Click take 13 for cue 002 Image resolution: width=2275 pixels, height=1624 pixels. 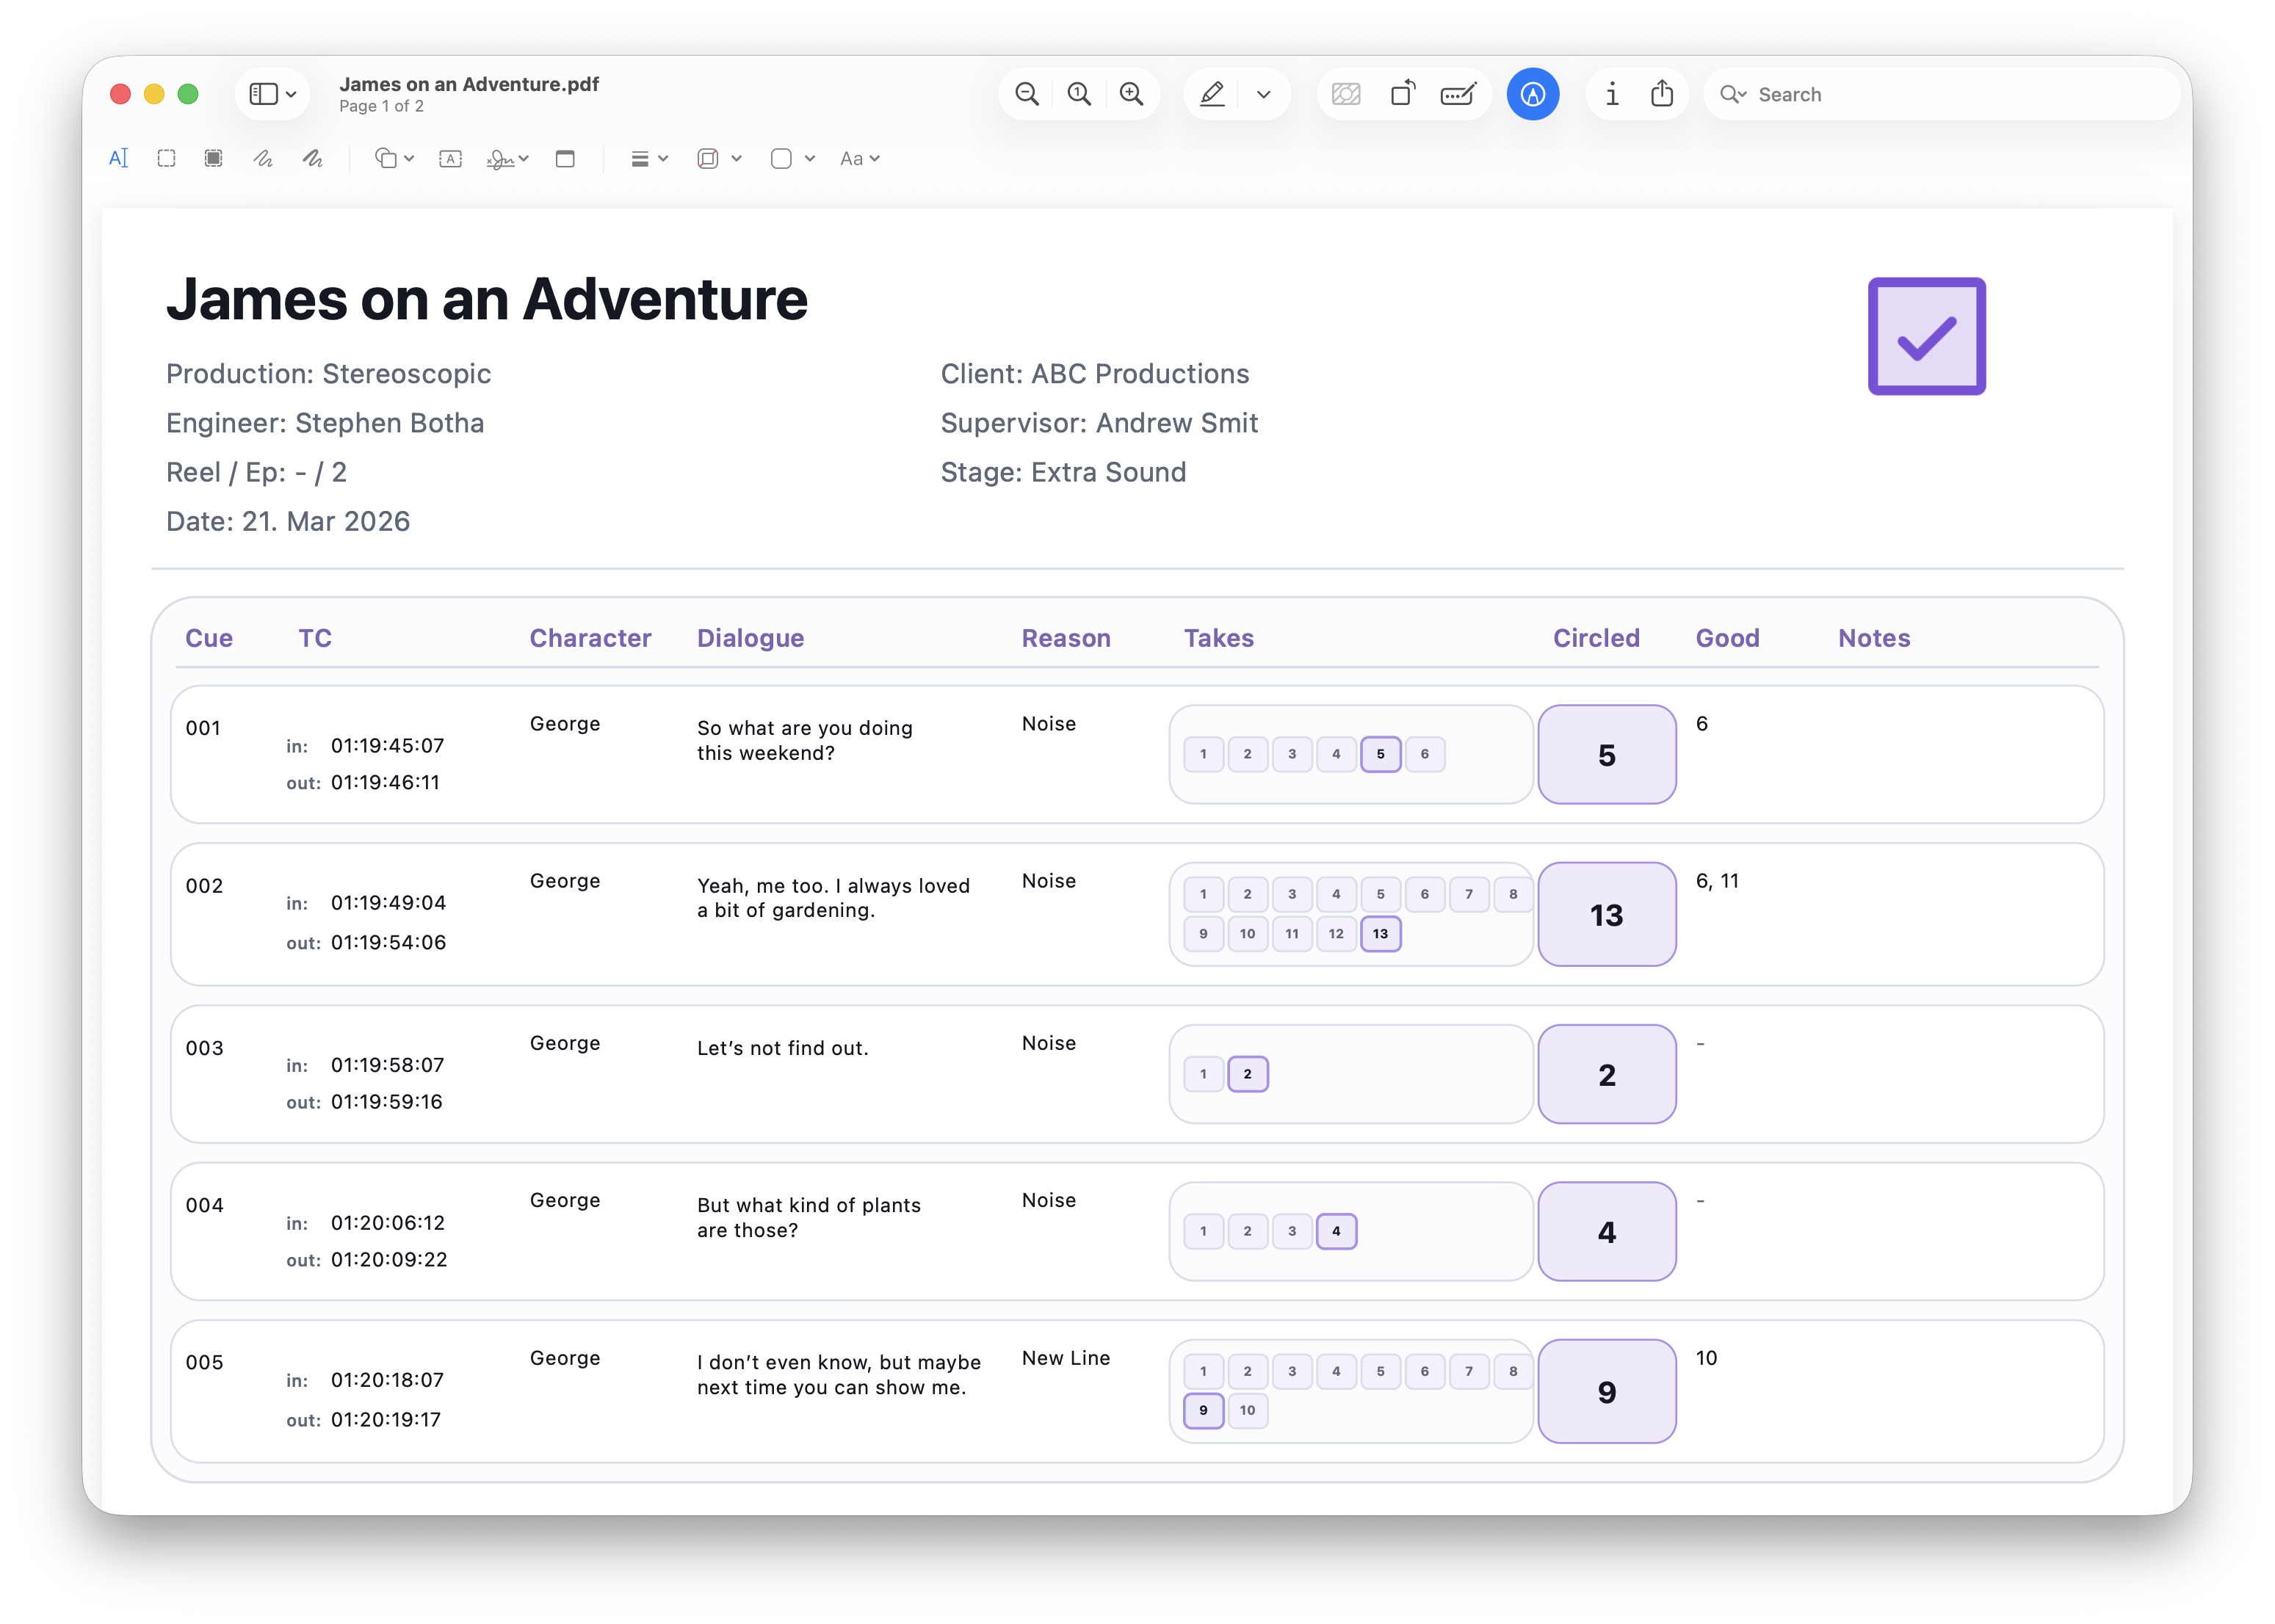click(x=1381, y=934)
